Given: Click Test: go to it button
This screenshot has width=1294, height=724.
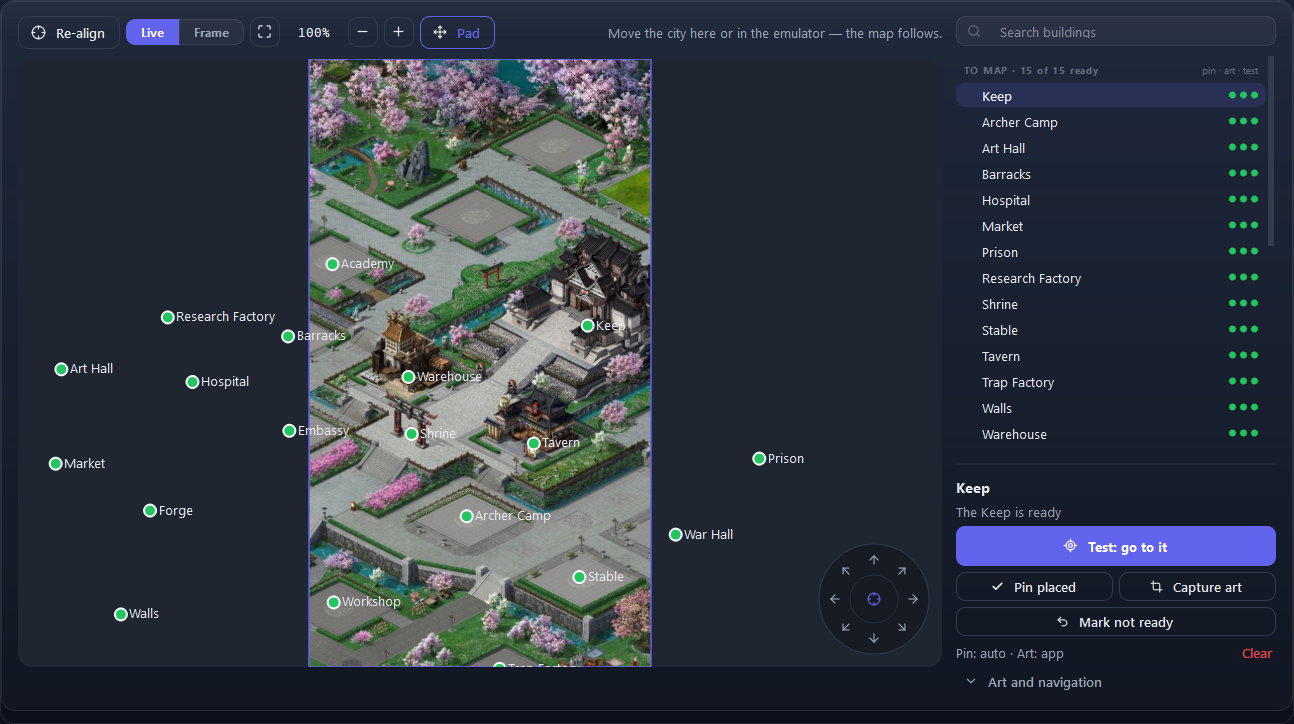Looking at the screenshot, I should [1116, 547].
